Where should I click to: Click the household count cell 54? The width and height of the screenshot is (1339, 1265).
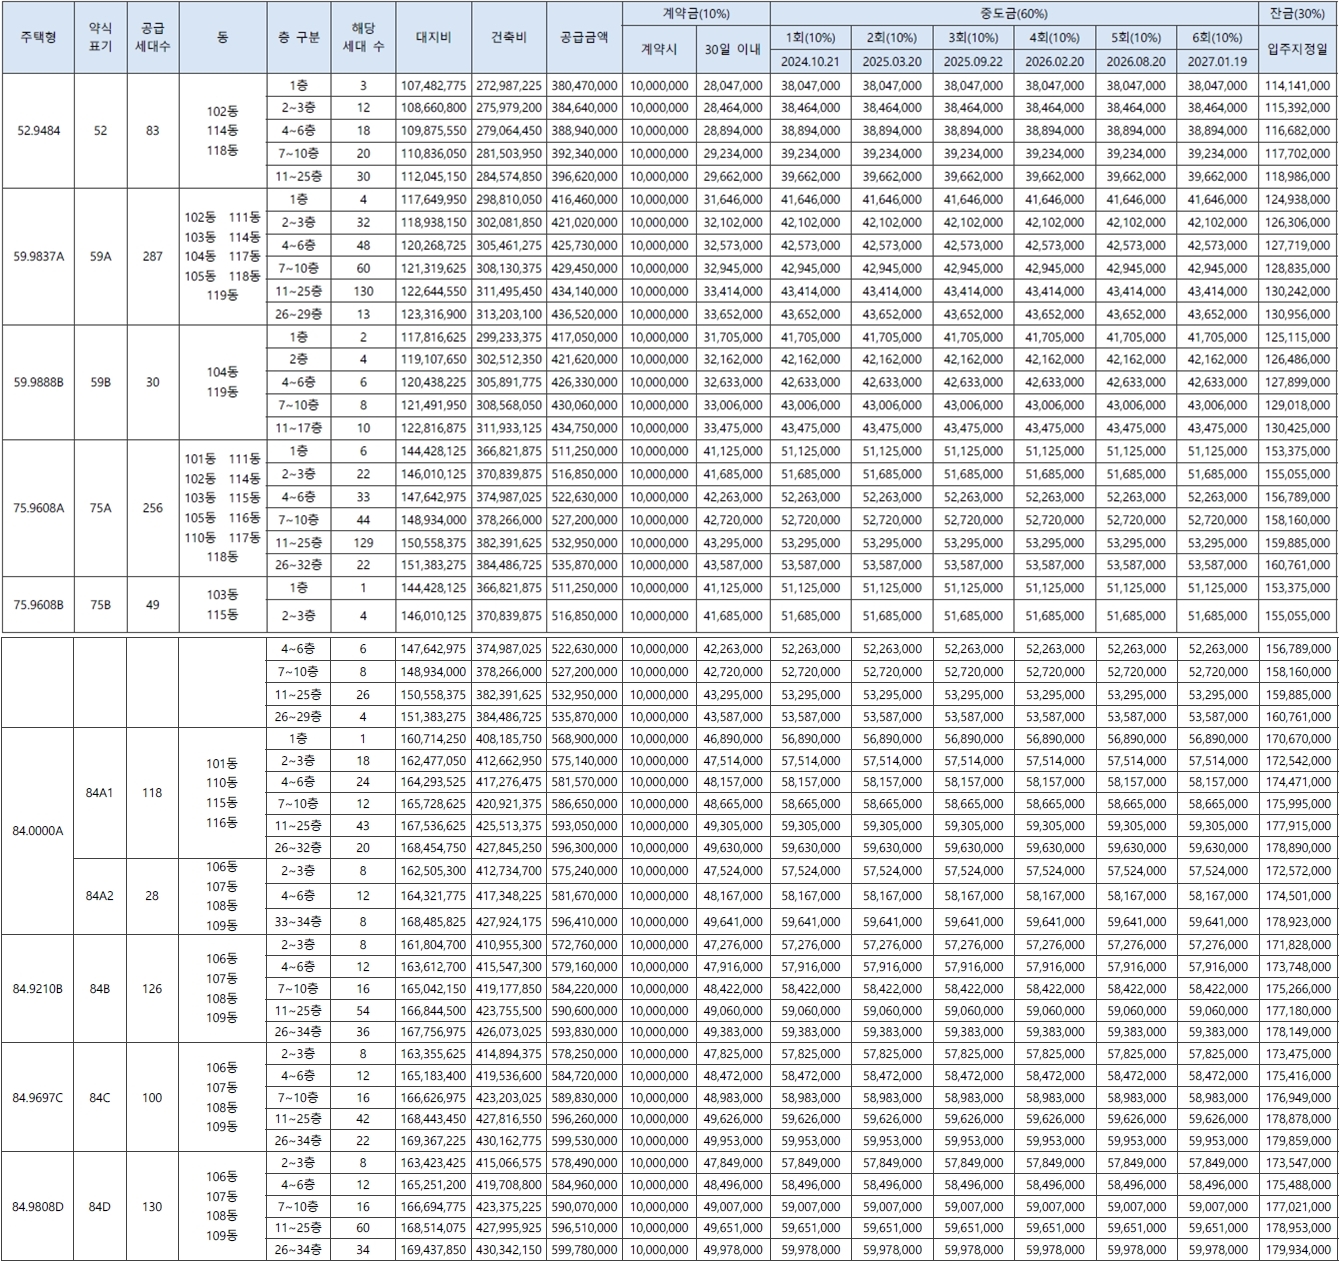click(x=363, y=1010)
